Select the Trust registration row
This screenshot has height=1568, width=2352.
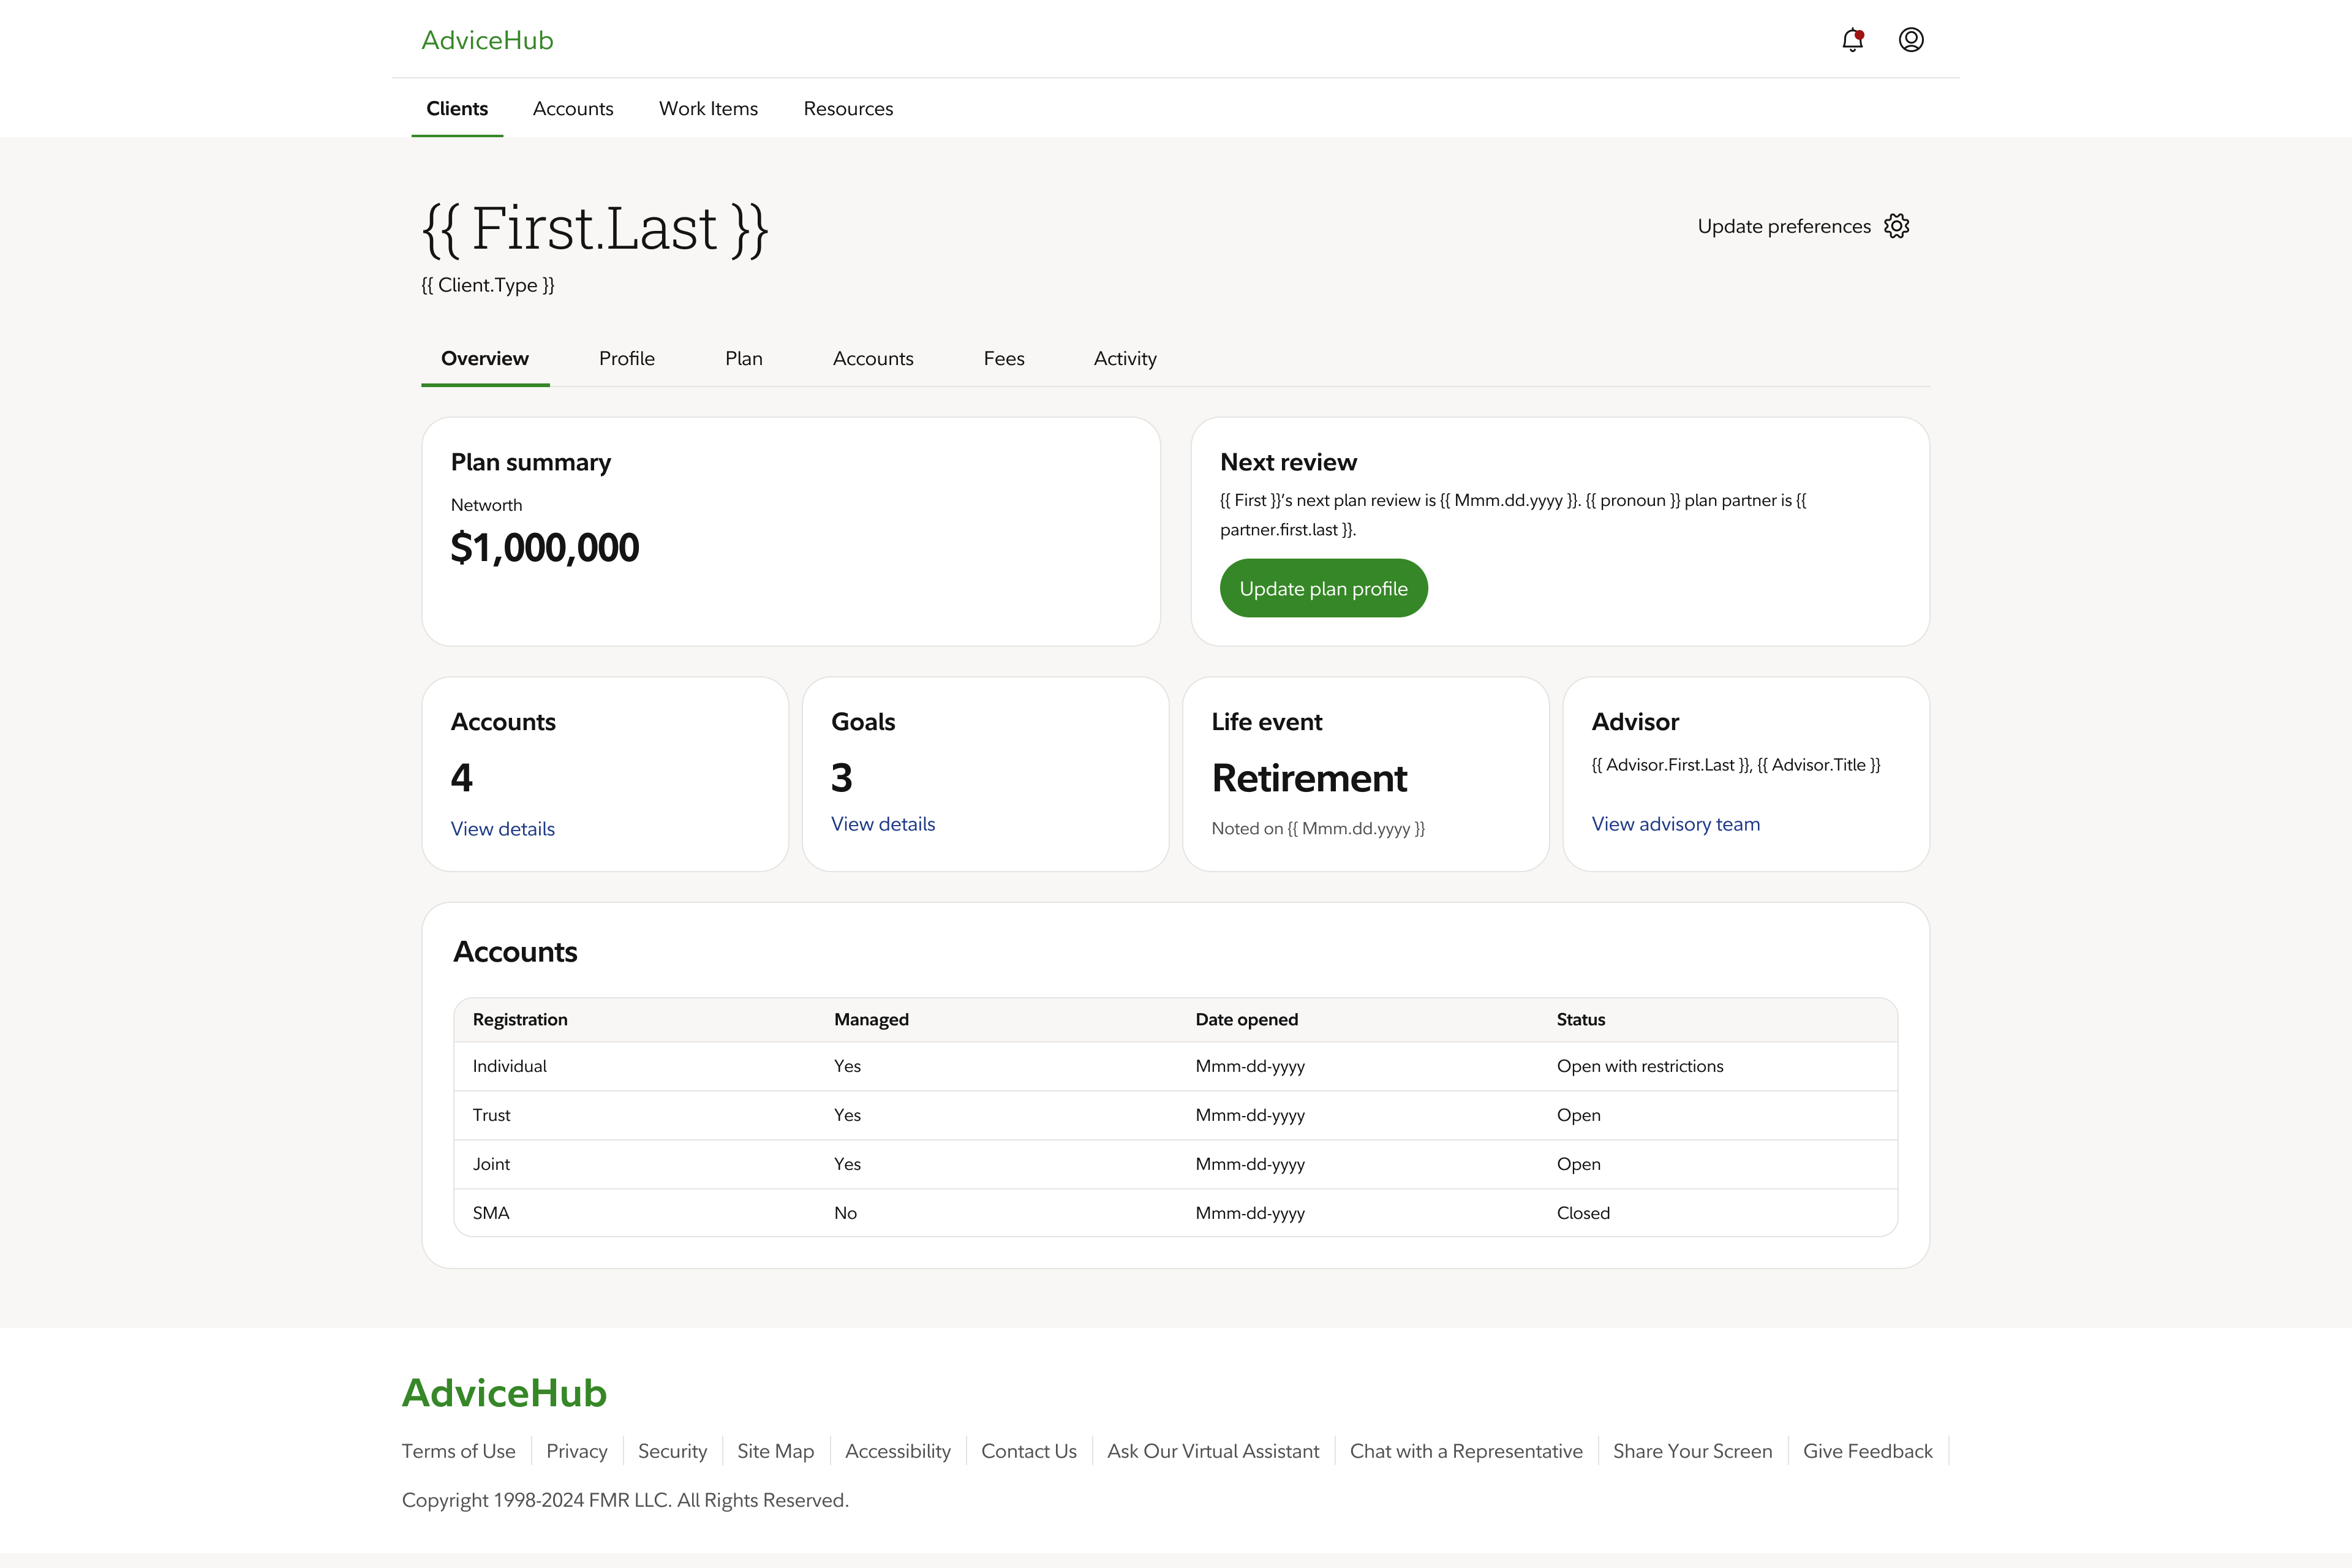tap(1176, 1115)
